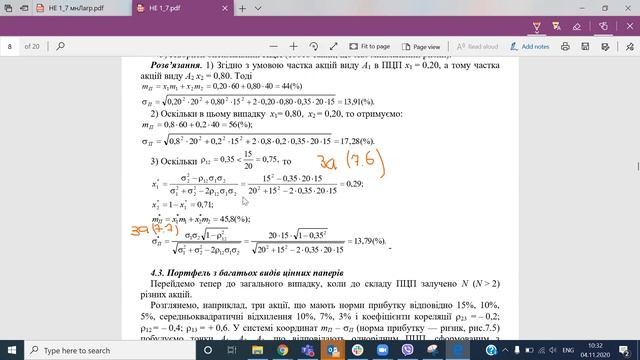Open the Action Center notifications
640x360 pixels.
coord(624,350)
